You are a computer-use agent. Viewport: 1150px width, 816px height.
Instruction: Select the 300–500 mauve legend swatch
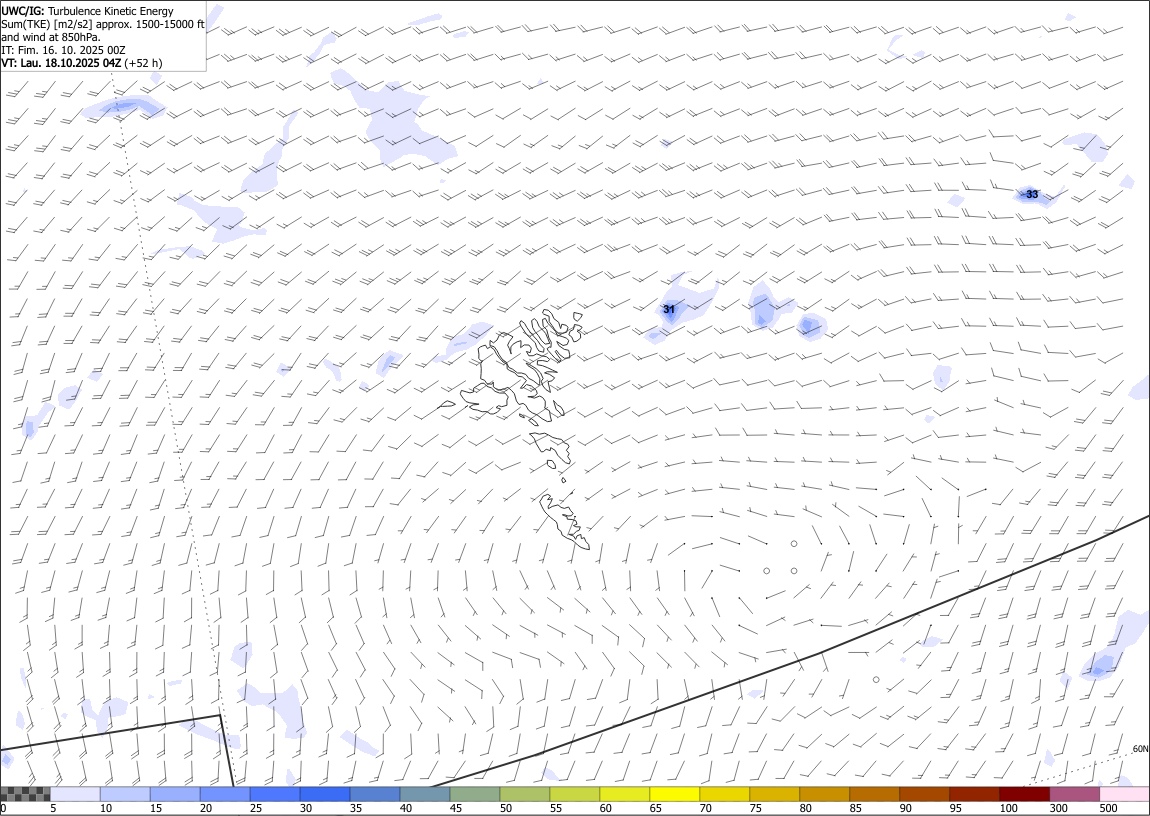click(x=1074, y=794)
